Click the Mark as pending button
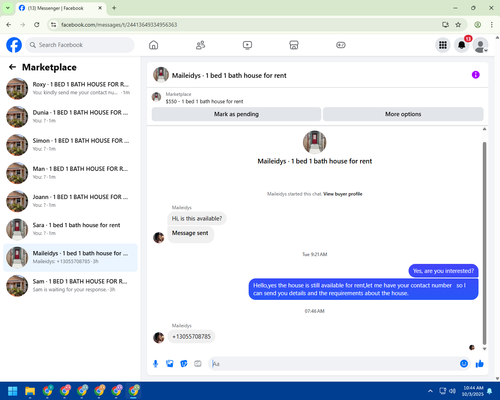The width and height of the screenshot is (500, 400). (236, 114)
